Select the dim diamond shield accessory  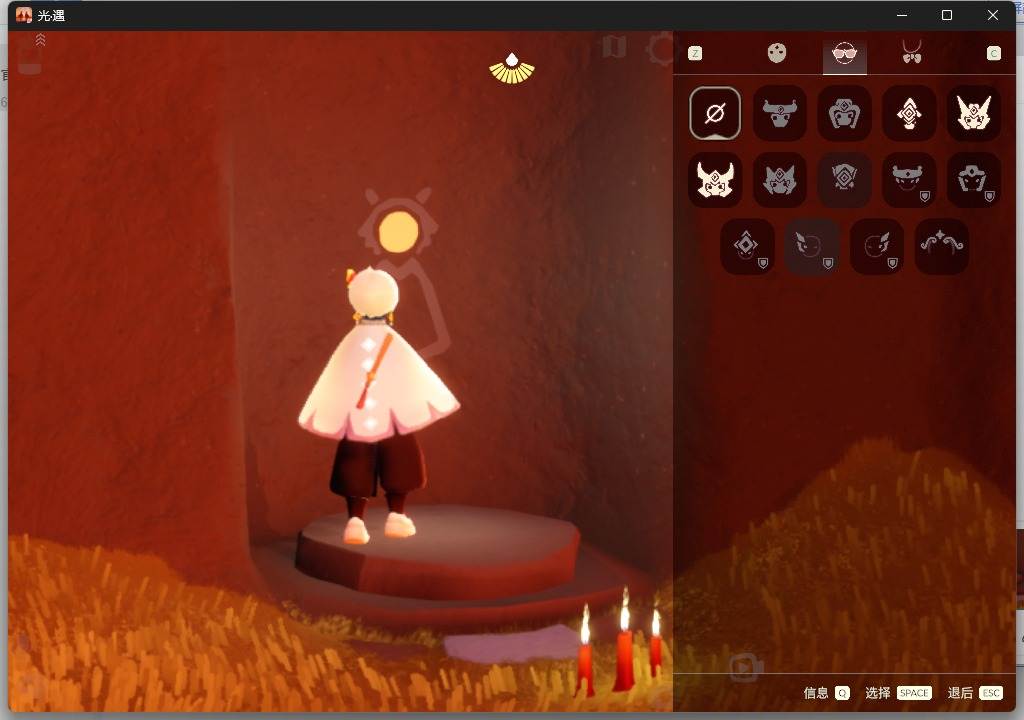pyautogui.click(x=844, y=180)
